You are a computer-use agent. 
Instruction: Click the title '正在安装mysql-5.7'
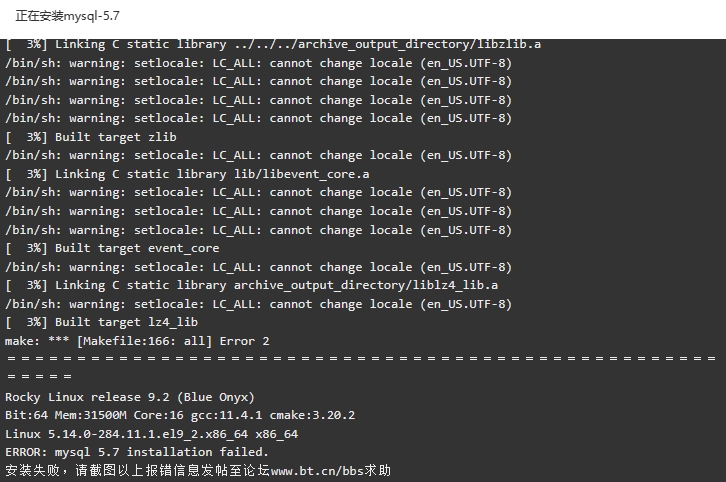68,16
